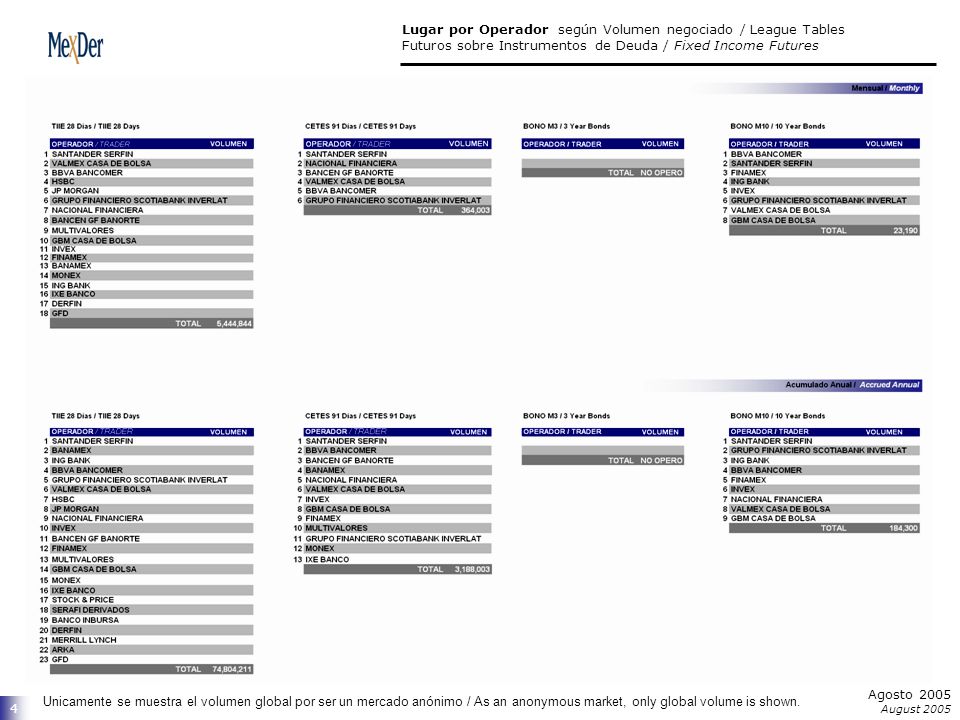Click 'JP MORGAN' in monthly TIIE 28 table
960x720 pixels.
point(75,190)
